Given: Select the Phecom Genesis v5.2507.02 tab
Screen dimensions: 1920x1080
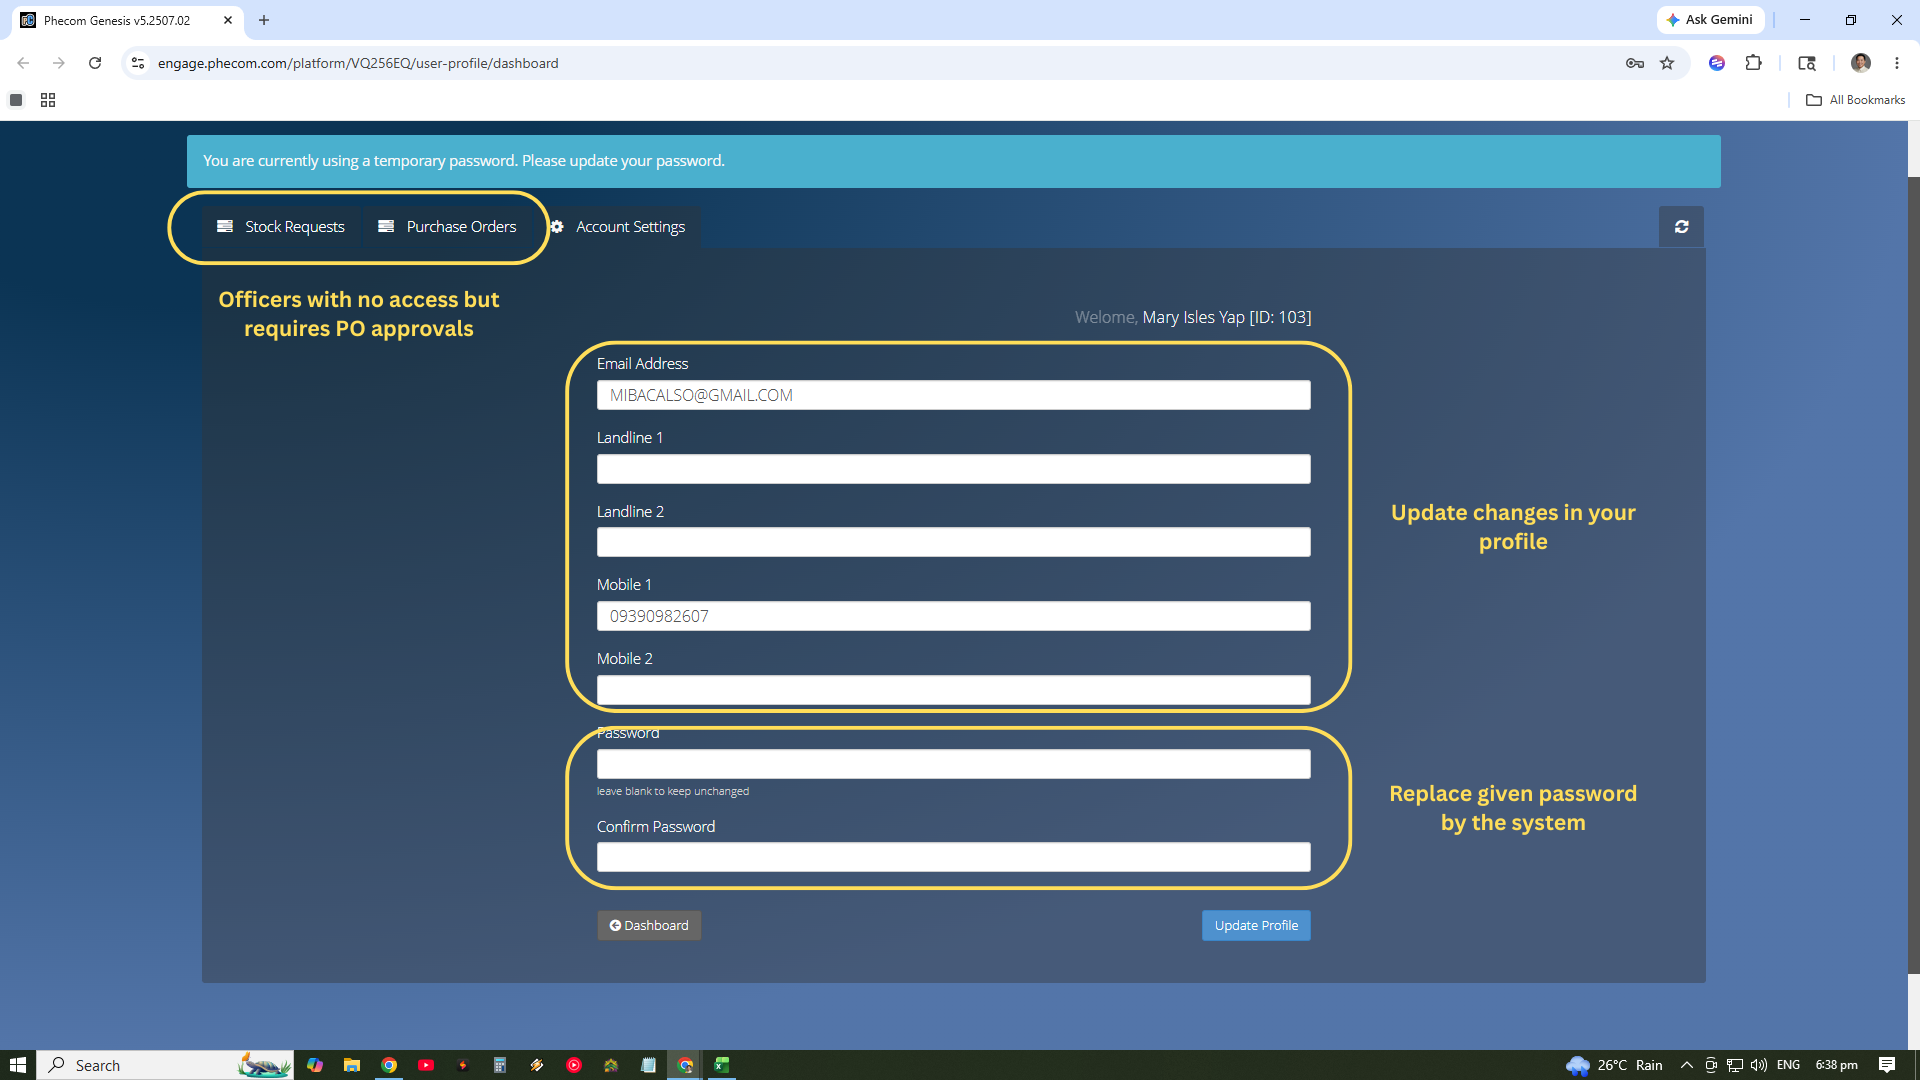Looking at the screenshot, I should coord(118,20).
